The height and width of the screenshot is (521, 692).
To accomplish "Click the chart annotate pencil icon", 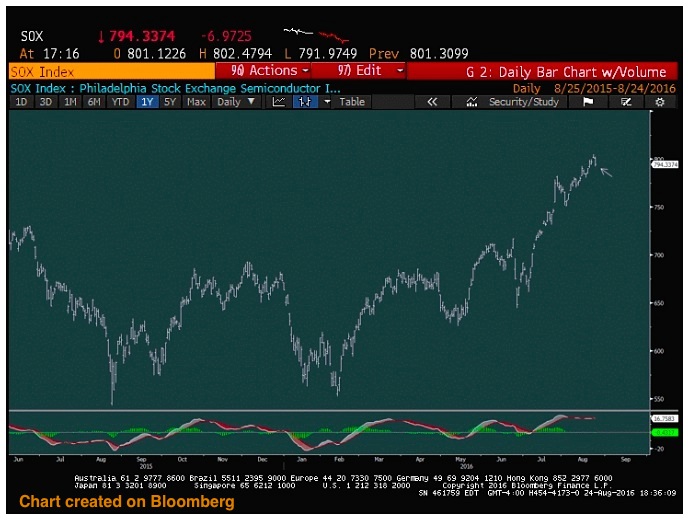I will [x=626, y=102].
